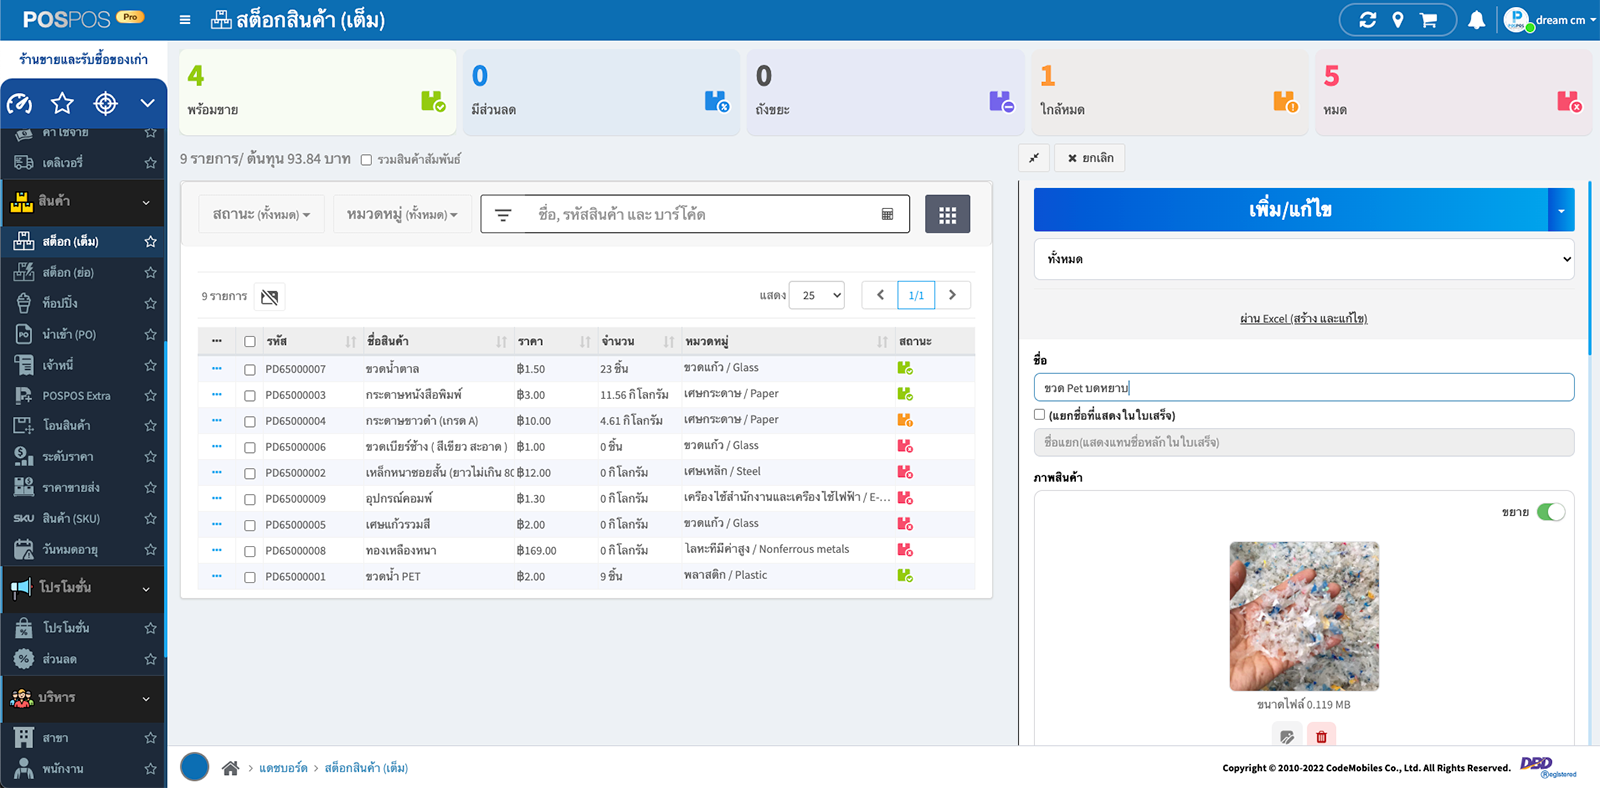This screenshot has height=788, width=1600.
Task: Click the ผ่าน Excel (สร้าง และแก้ไข) link
Action: tap(1303, 318)
